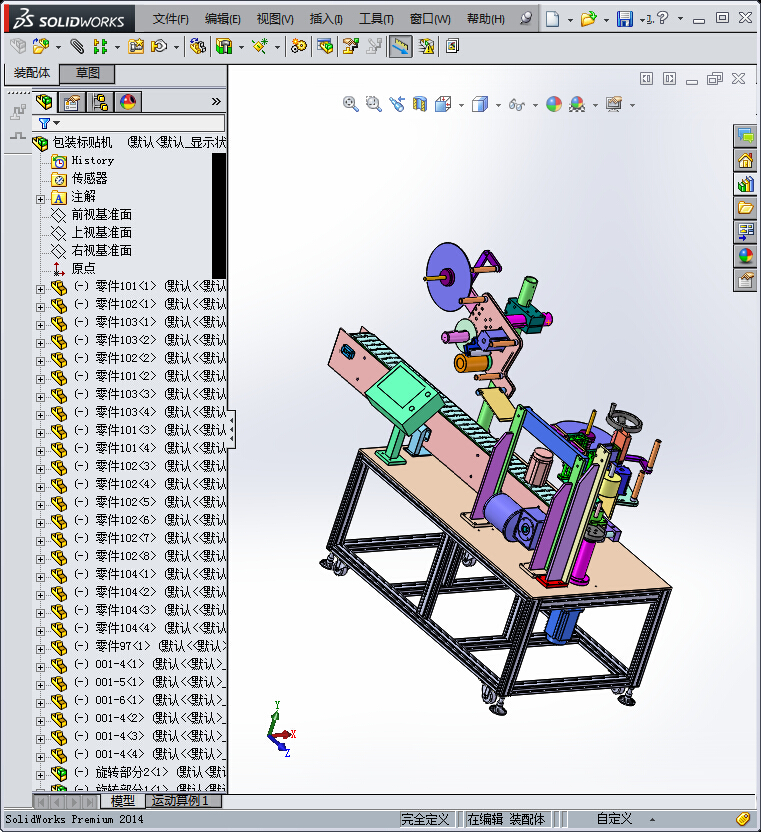Screen dimensions: 761x832
Task: Select the PropertyManager tab icon
Action: (72, 102)
